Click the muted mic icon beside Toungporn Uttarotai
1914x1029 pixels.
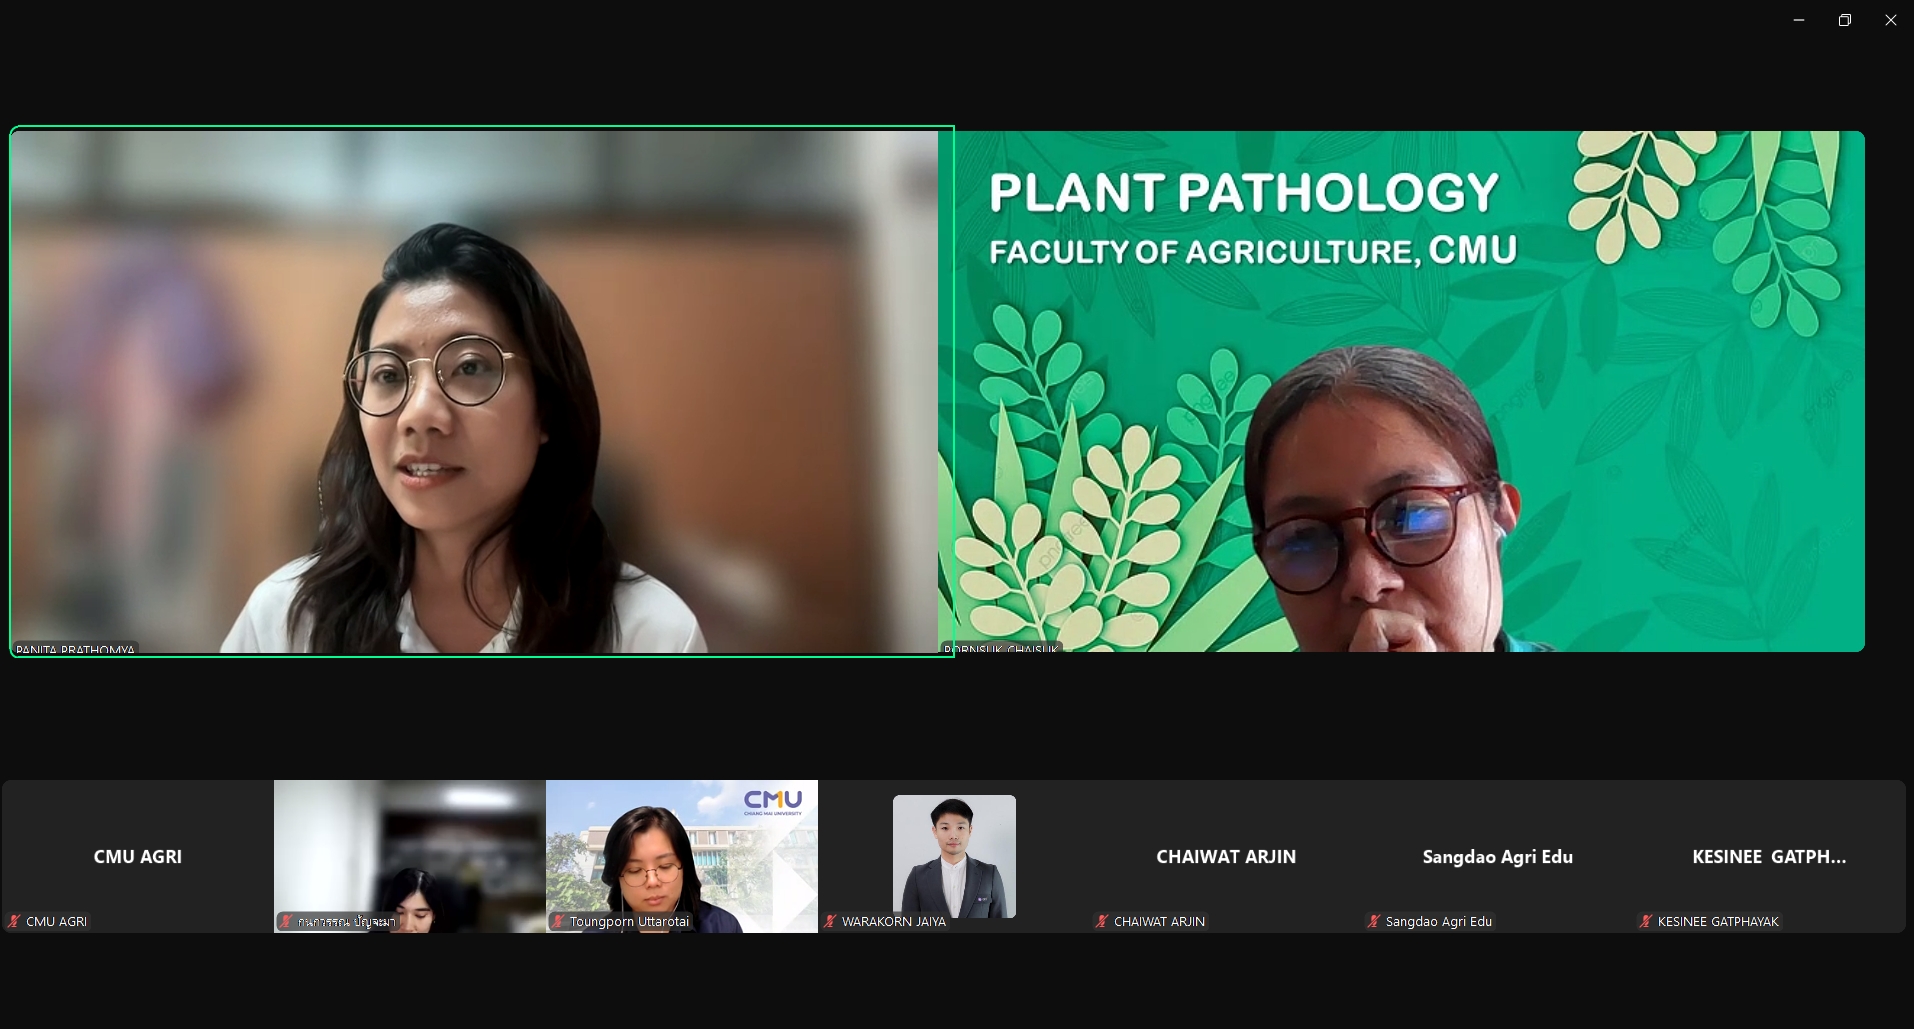[558, 921]
